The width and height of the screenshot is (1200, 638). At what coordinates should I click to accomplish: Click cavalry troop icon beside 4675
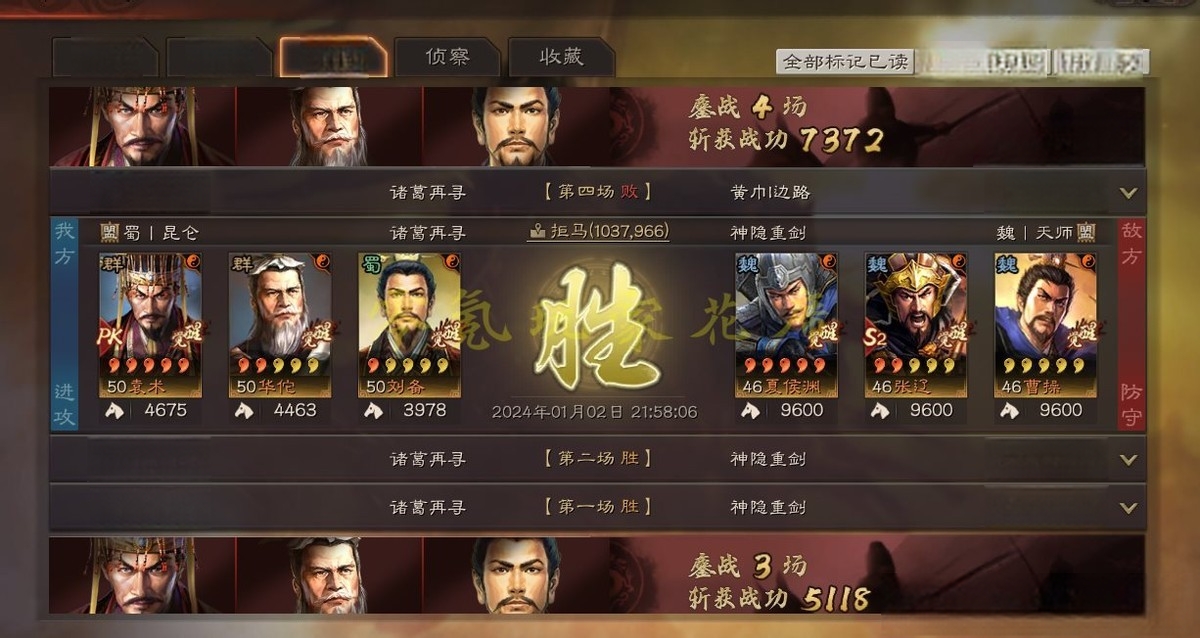[x=114, y=410]
